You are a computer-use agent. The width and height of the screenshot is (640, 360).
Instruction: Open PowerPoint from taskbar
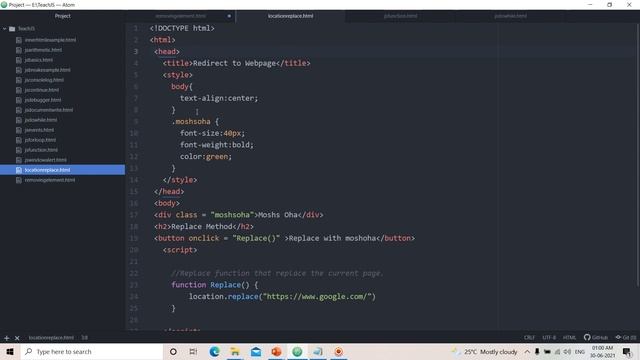(276, 351)
